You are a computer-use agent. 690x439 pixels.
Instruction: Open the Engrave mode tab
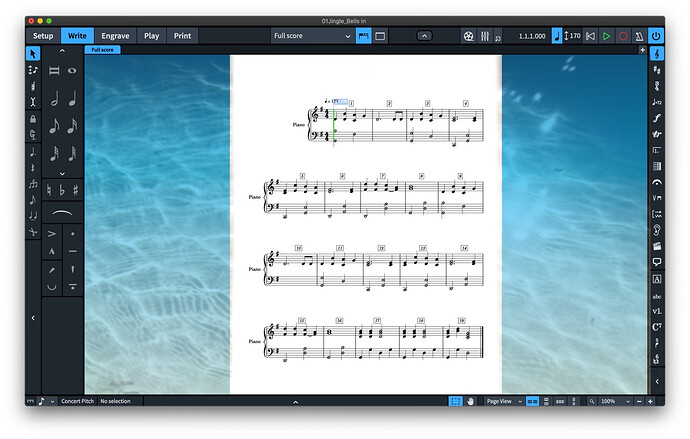pos(115,36)
